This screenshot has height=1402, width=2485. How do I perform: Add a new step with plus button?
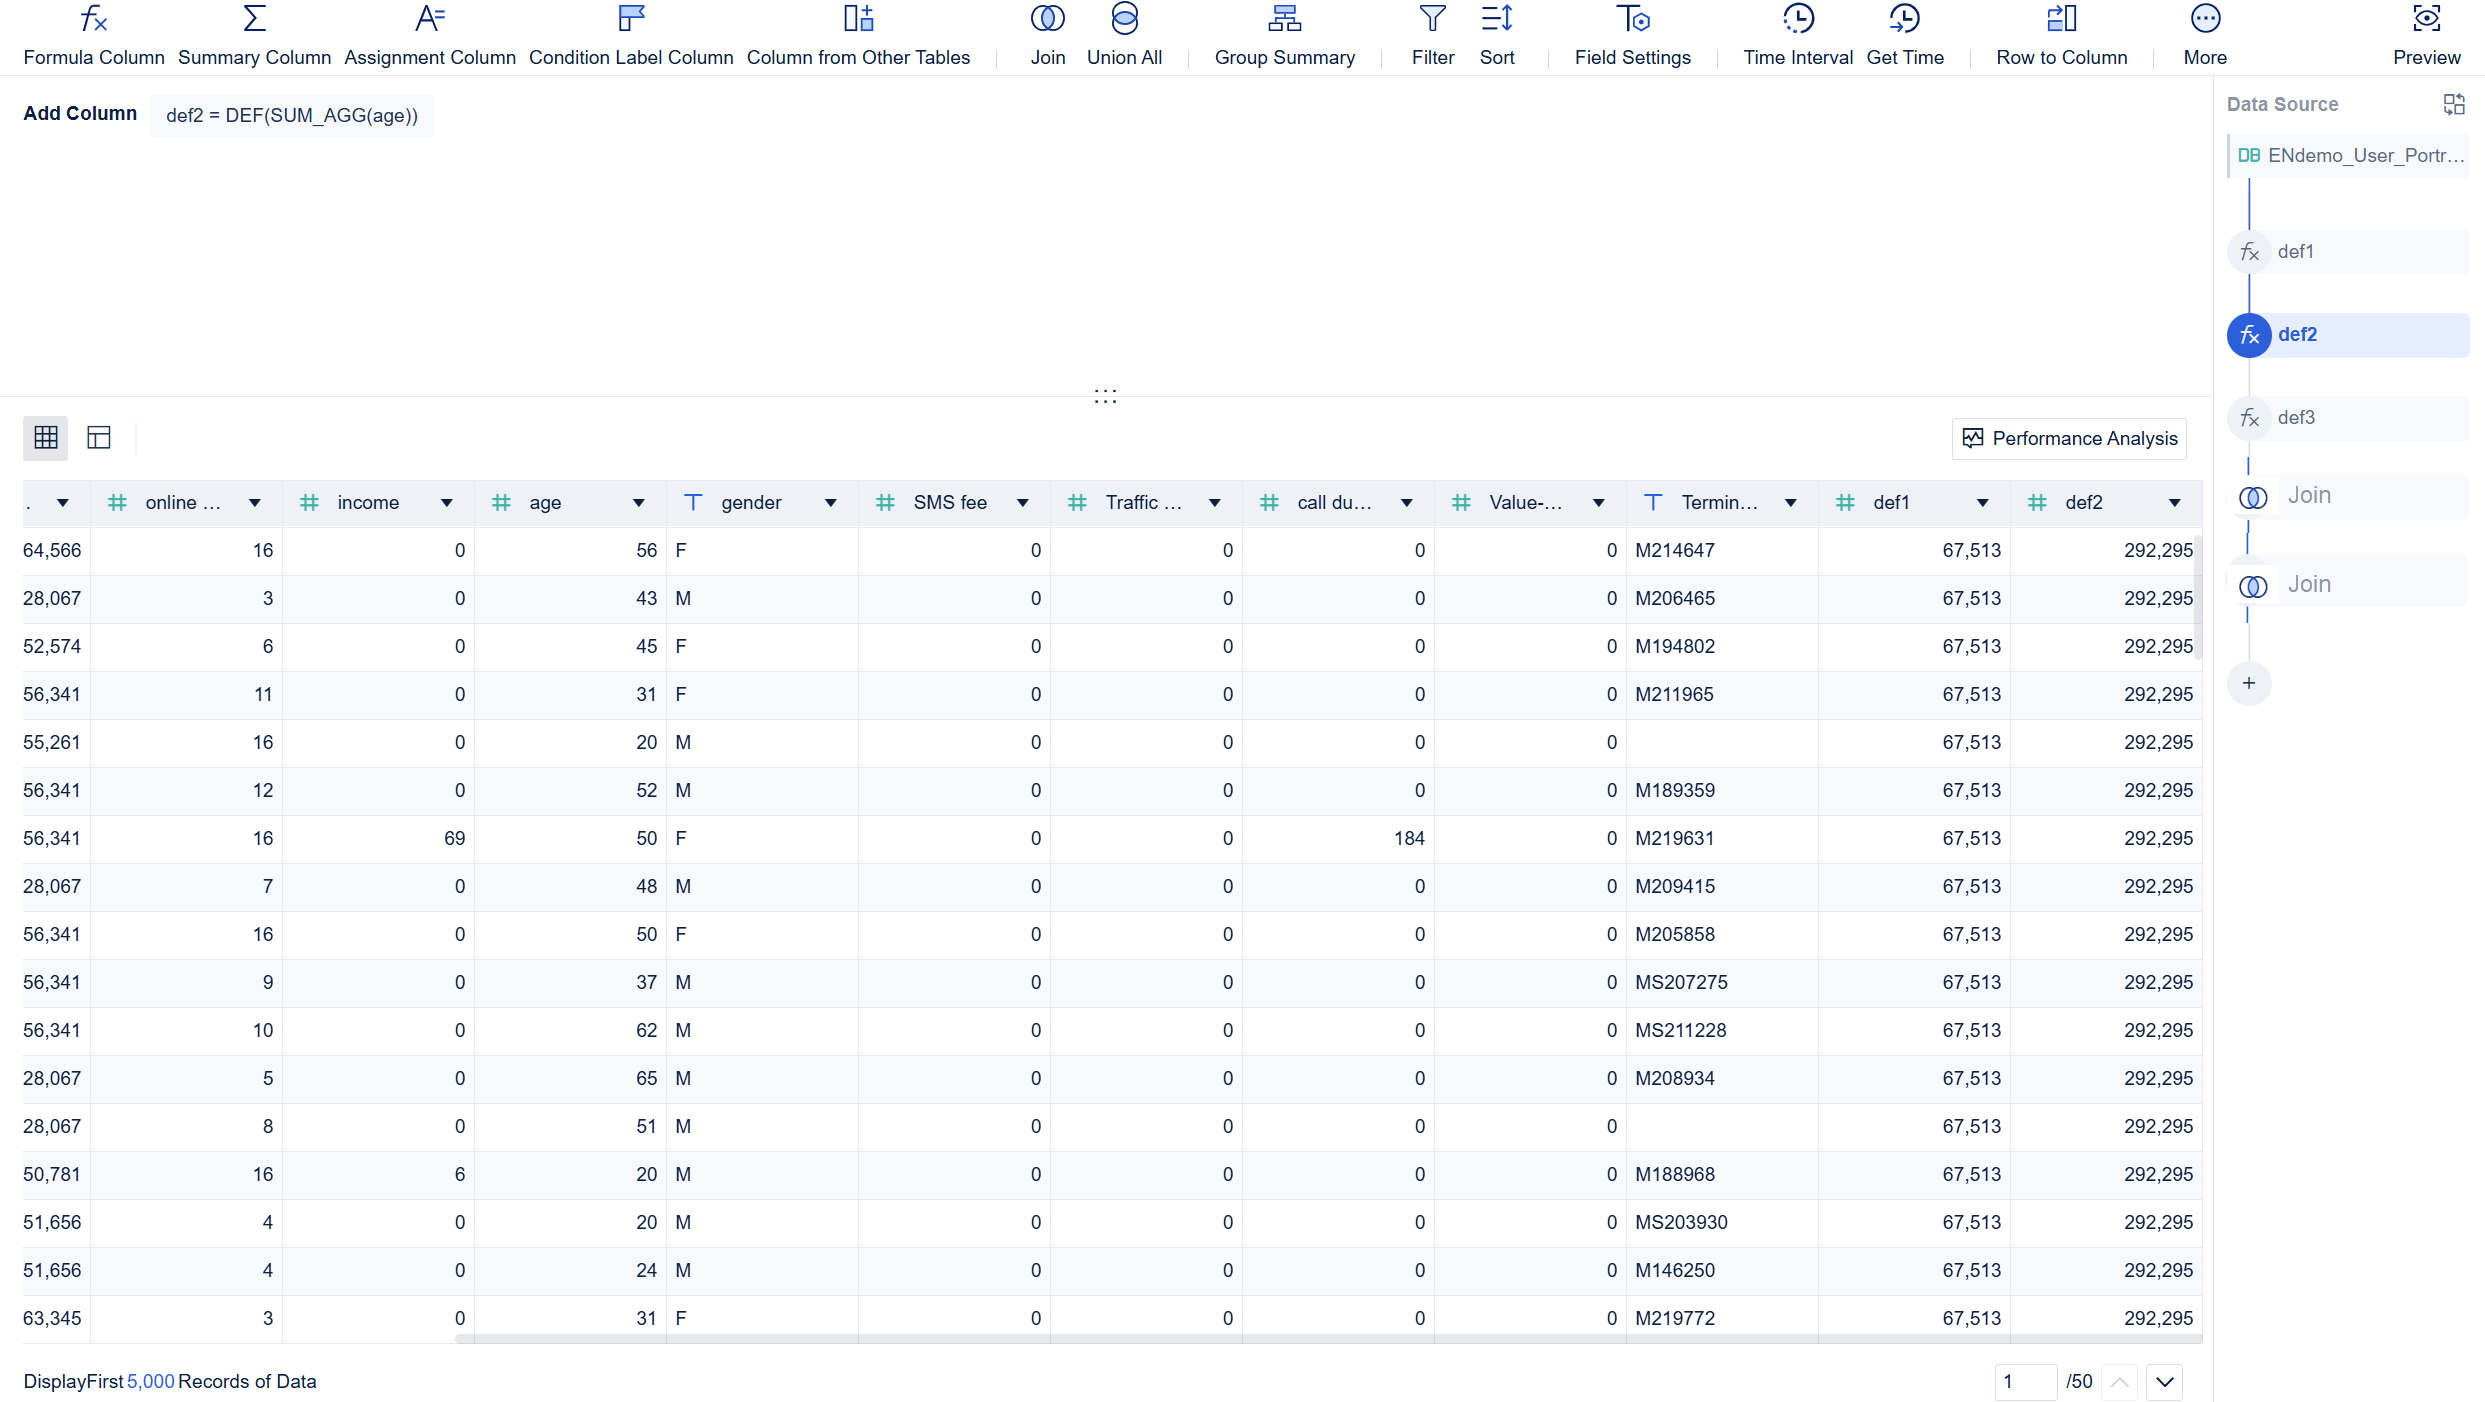[x=2249, y=684]
